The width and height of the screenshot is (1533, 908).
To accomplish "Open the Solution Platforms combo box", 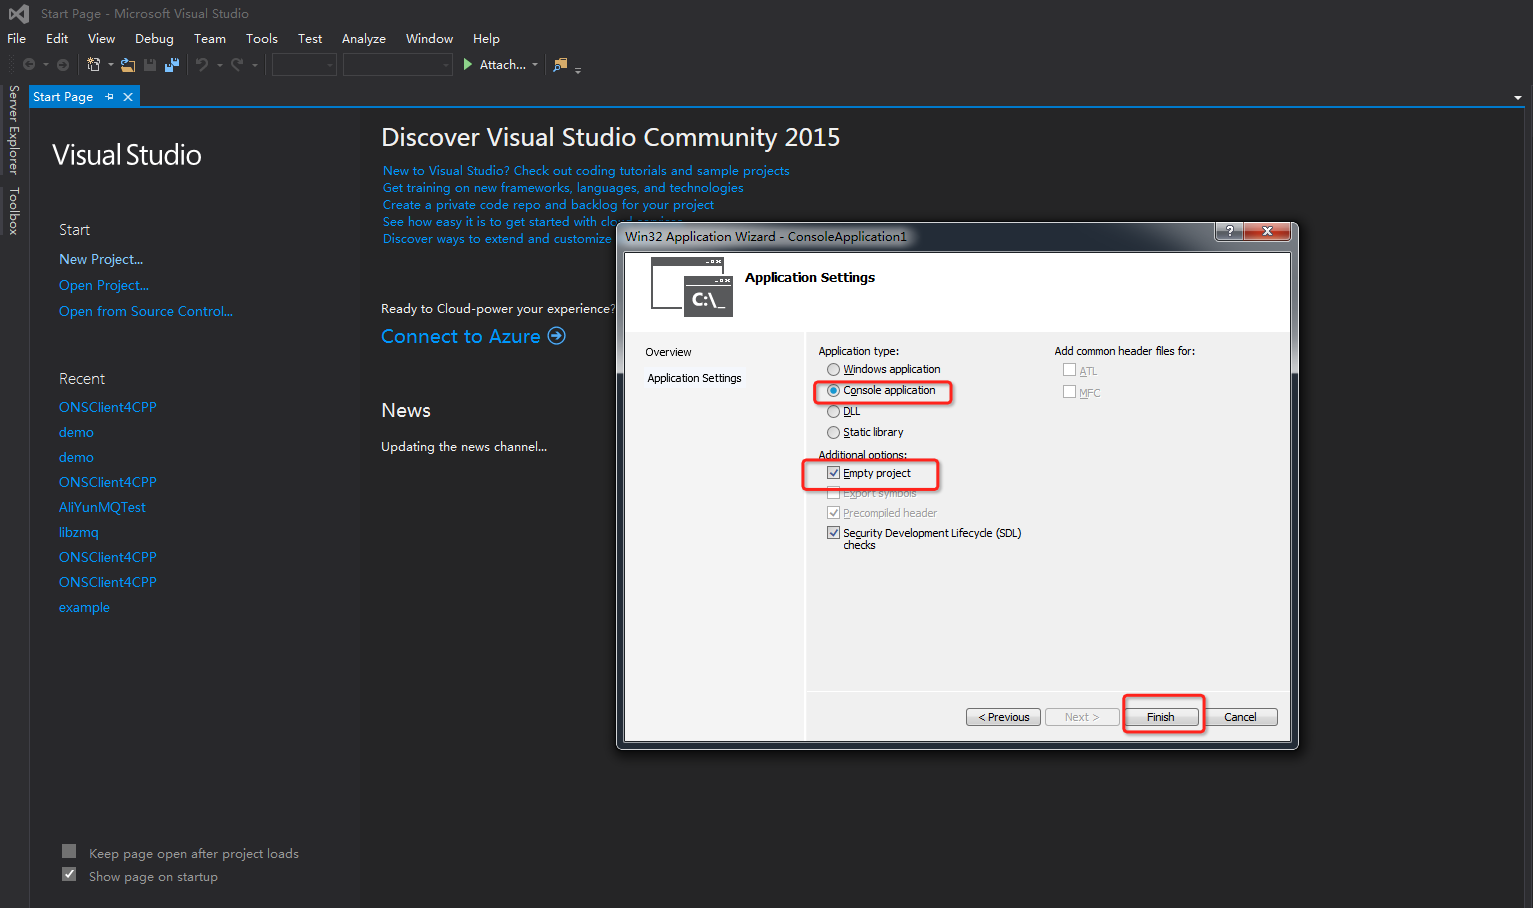I will 398,65.
